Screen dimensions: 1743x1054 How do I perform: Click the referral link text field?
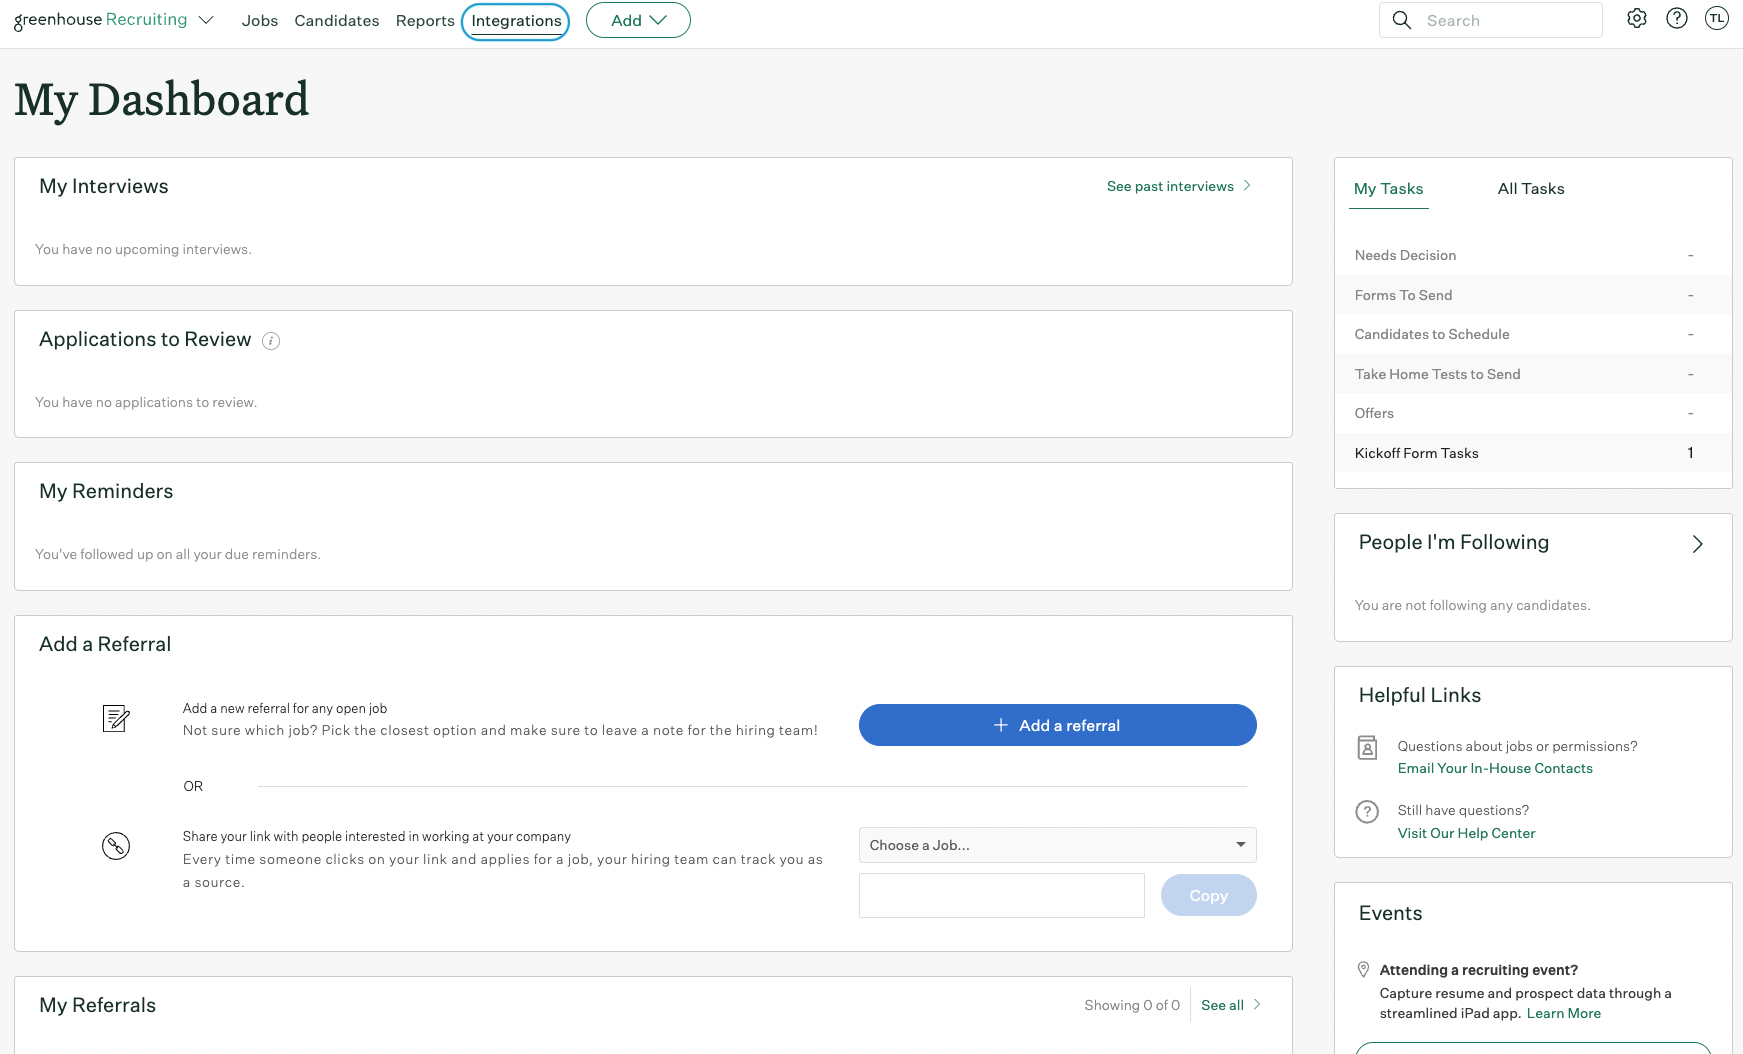[1001, 895]
